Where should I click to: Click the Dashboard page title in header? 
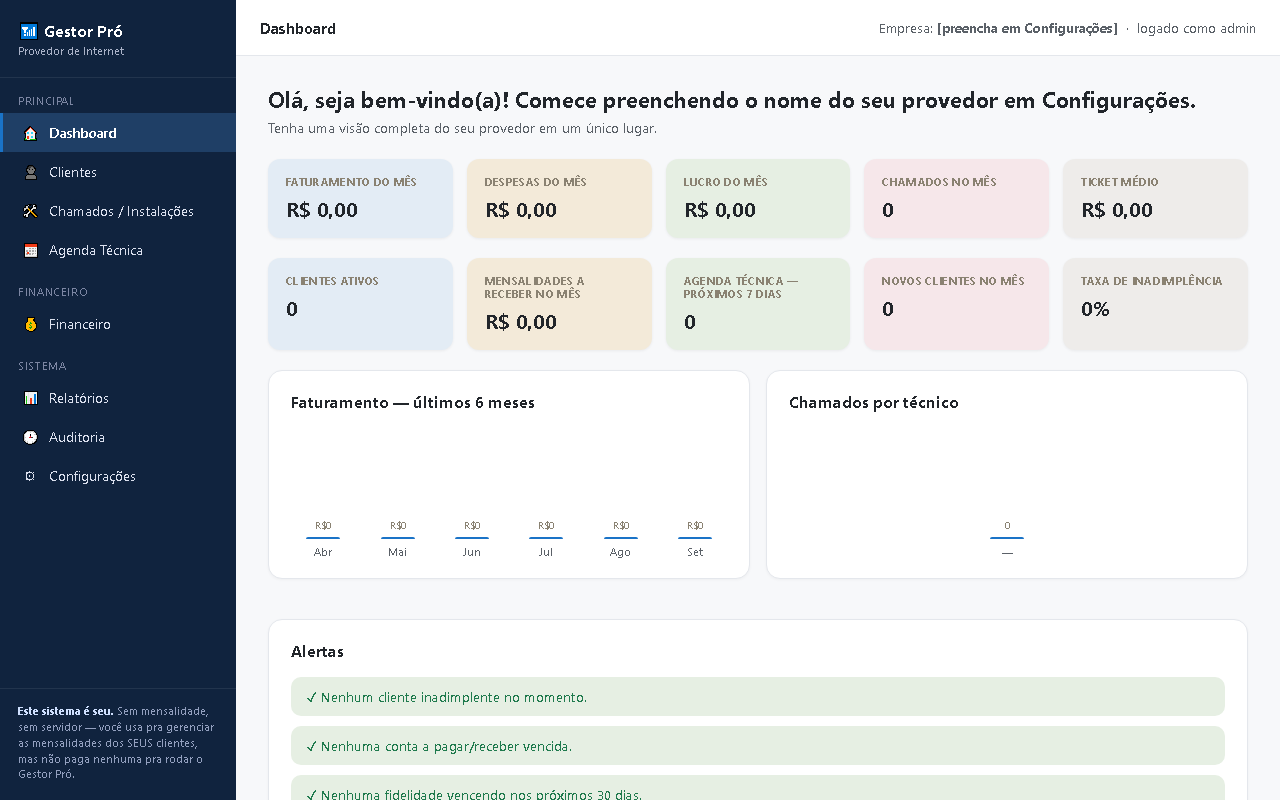[298, 28]
